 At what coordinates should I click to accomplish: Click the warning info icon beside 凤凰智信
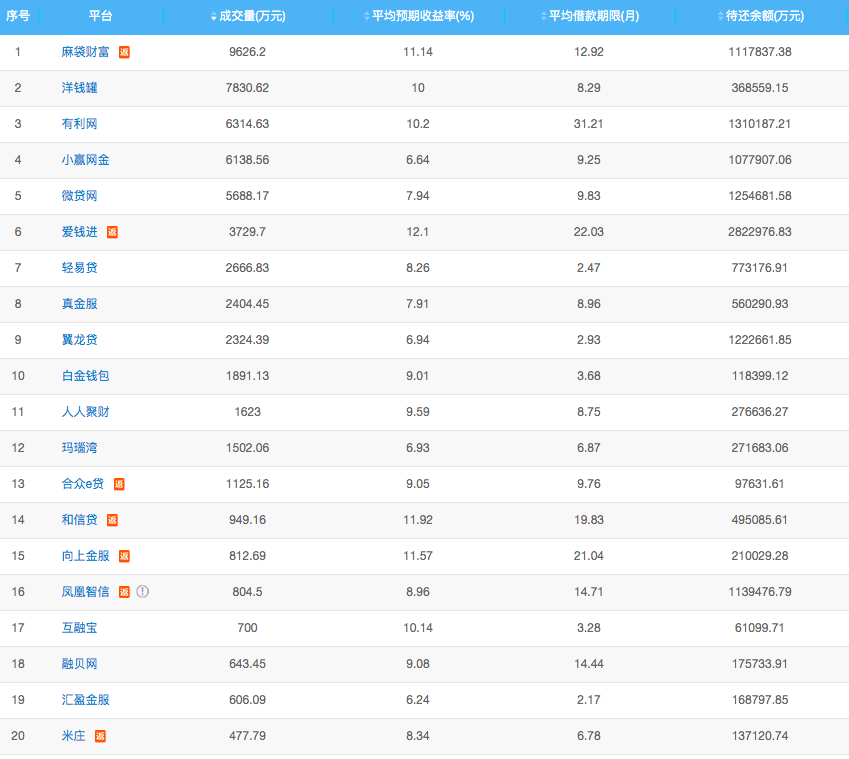tap(142, 592)
